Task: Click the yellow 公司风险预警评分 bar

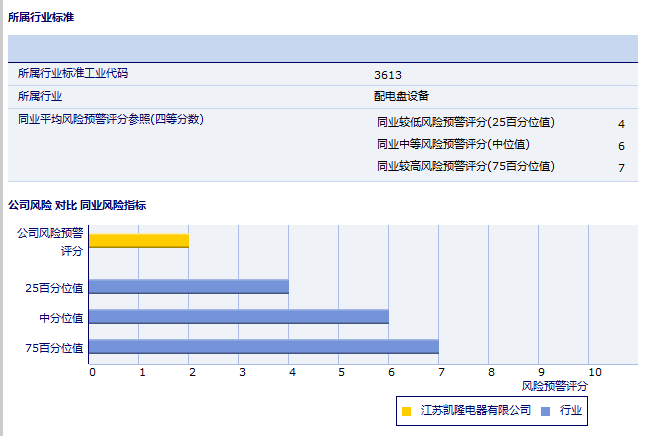Action: (139, 240)
